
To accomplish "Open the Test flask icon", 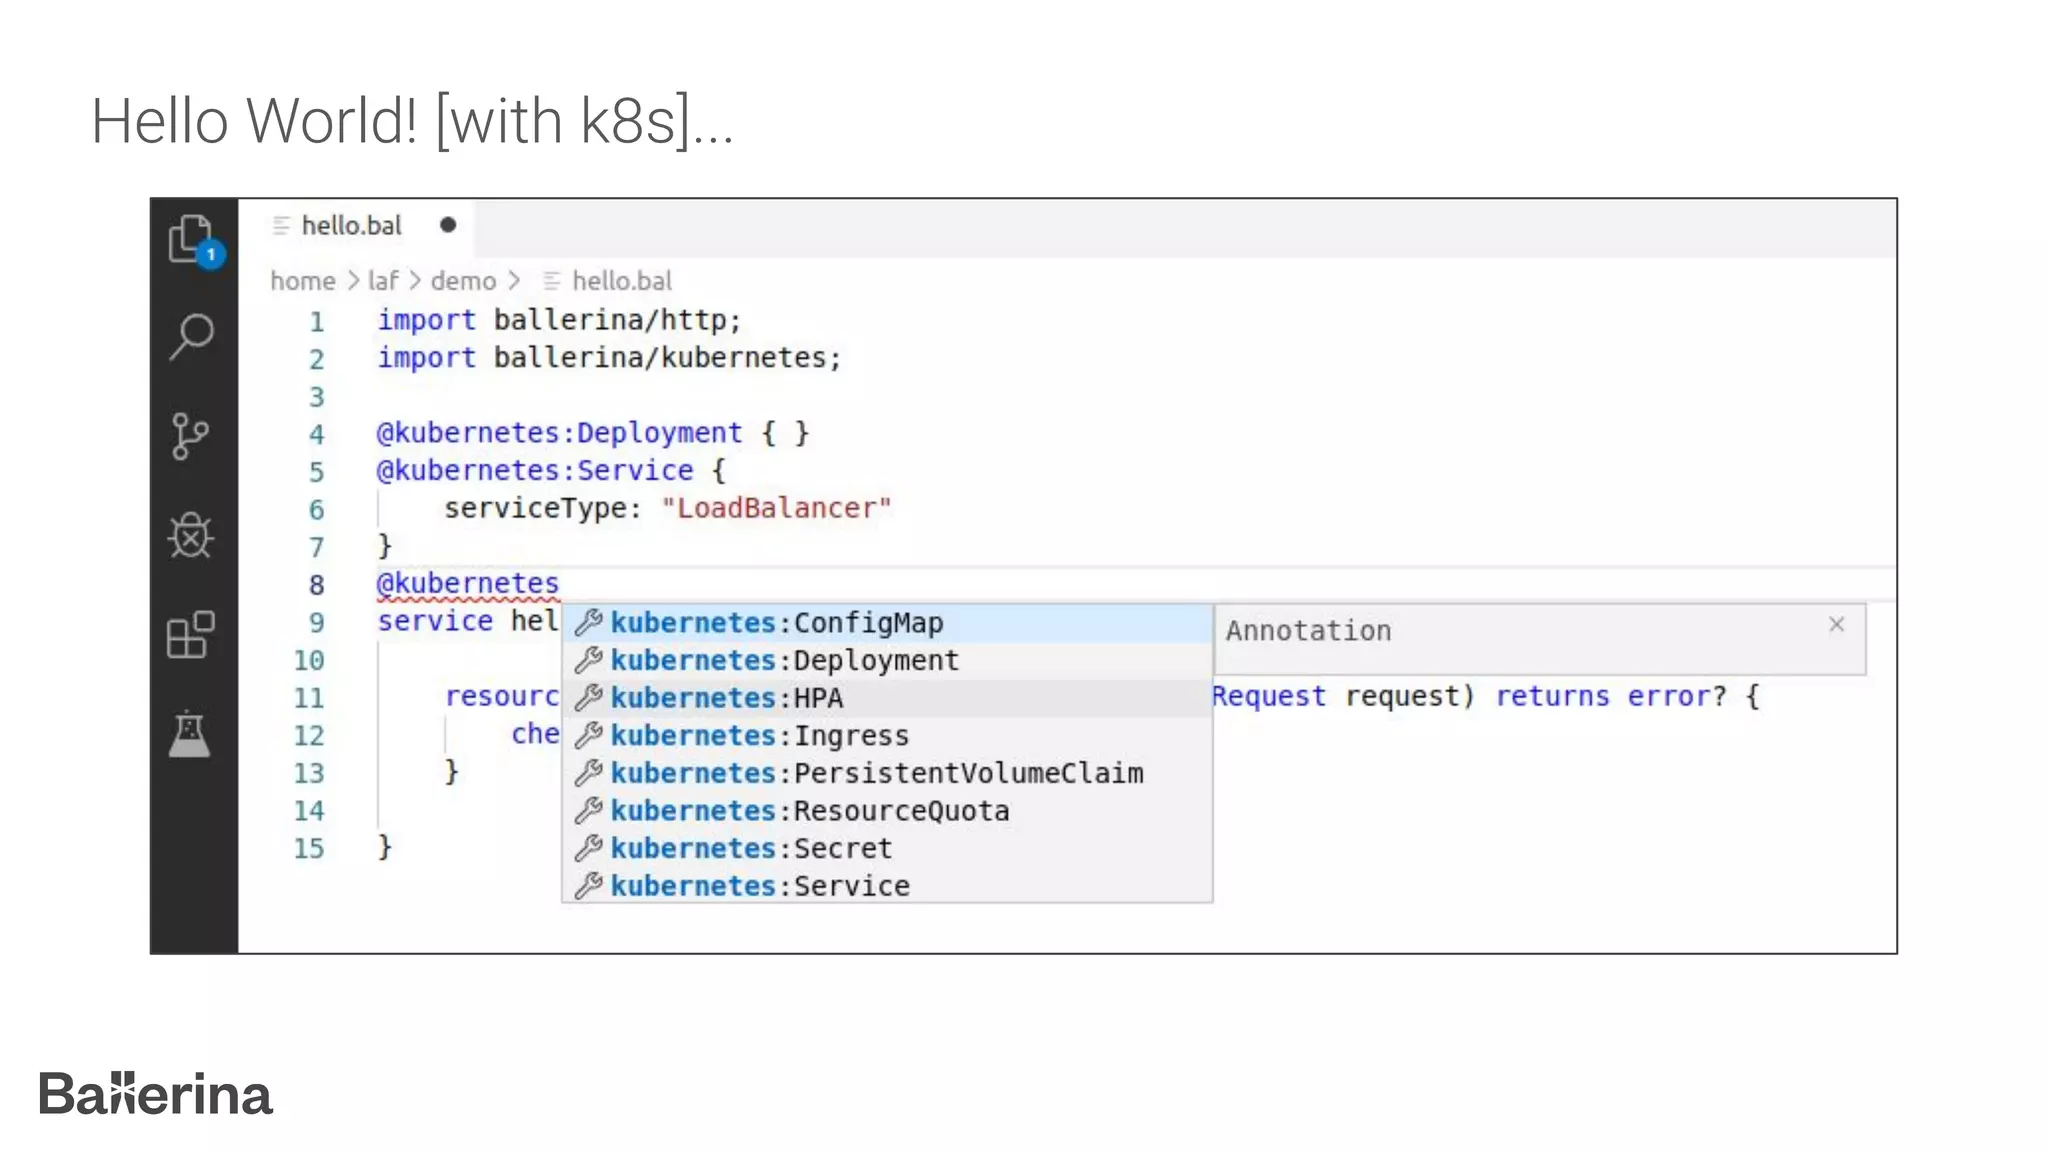I will pyautogui.click(x=190, y=735).
